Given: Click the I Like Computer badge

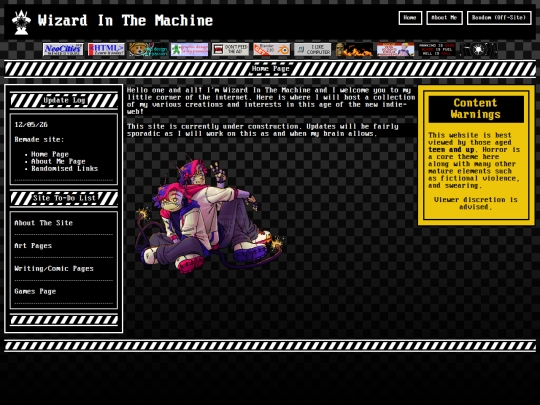Looking at the screenshot, I should [x=313, y=49].
